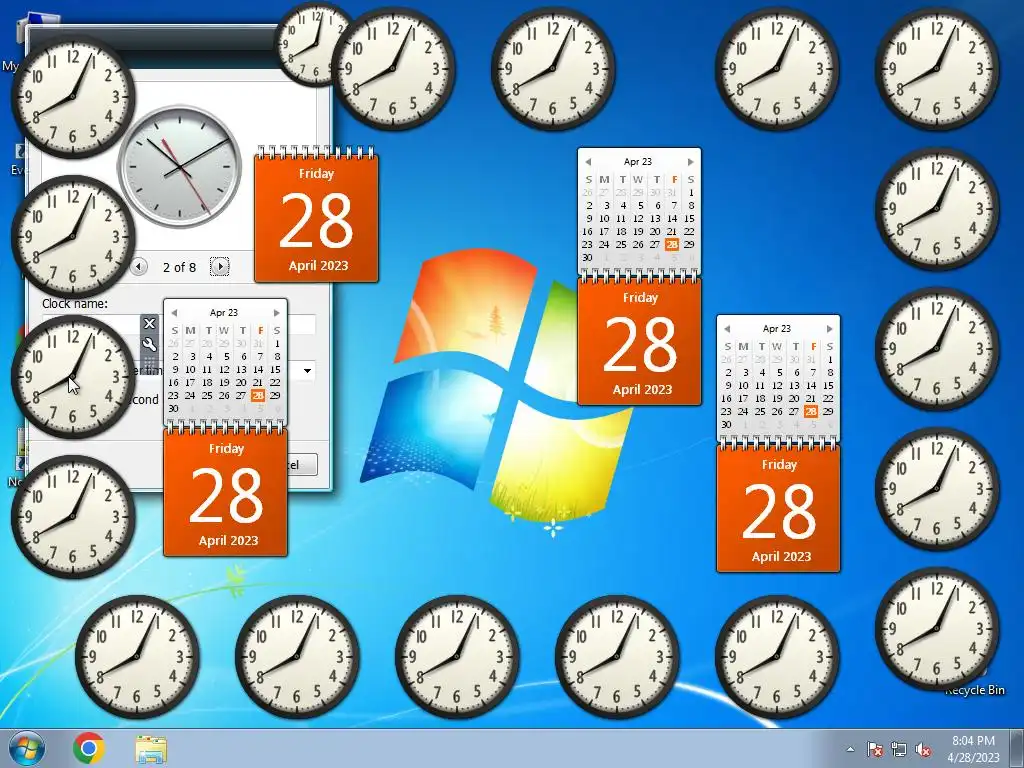Viewport: 1024px width, 768px height.
Task: Open the Windows Start menu
Action: (27, 748)
